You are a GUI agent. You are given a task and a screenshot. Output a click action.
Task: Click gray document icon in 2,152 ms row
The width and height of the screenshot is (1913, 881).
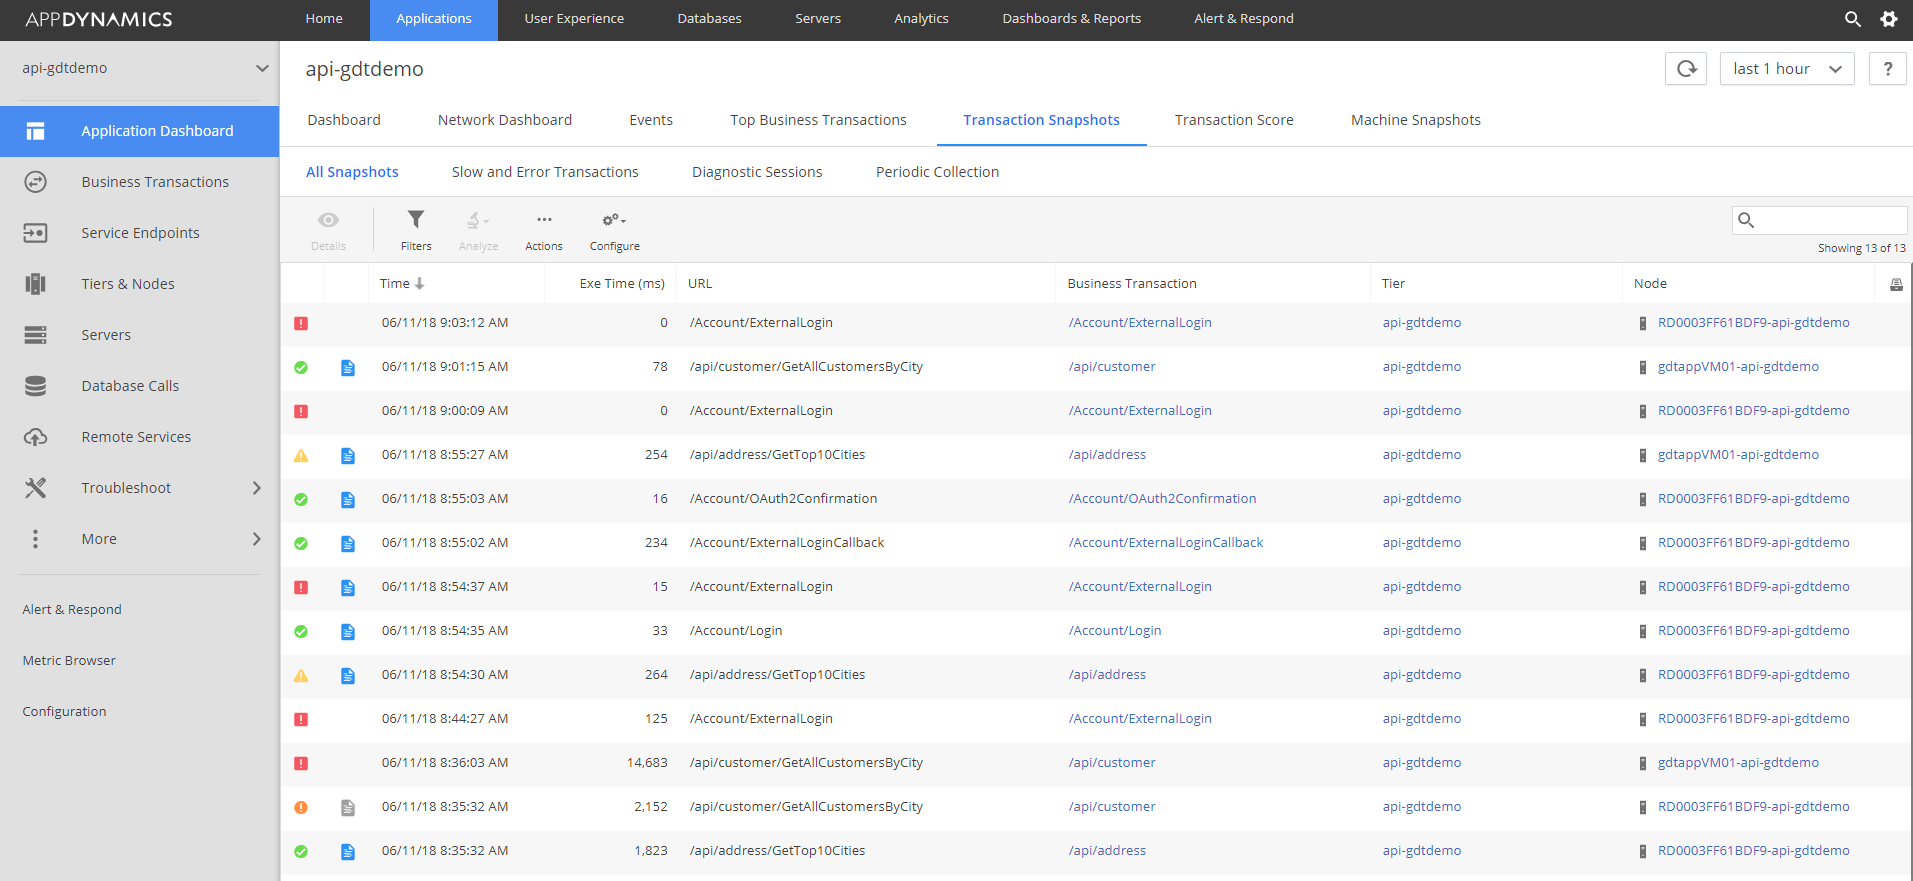tap(348, 807)
